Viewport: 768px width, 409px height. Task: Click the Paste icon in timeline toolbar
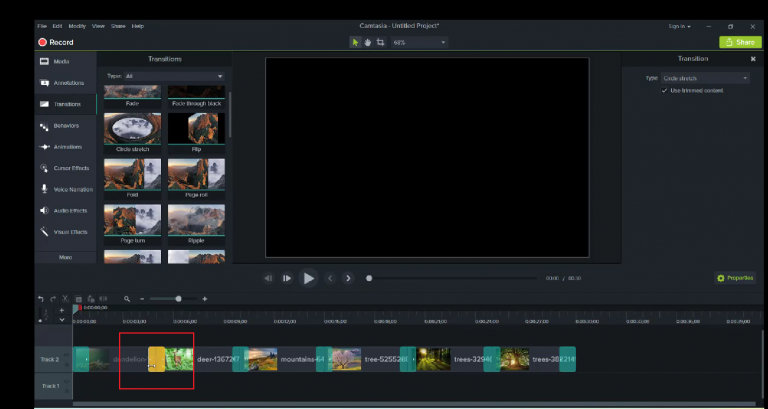pyautogui.click(x=91, y=299)
